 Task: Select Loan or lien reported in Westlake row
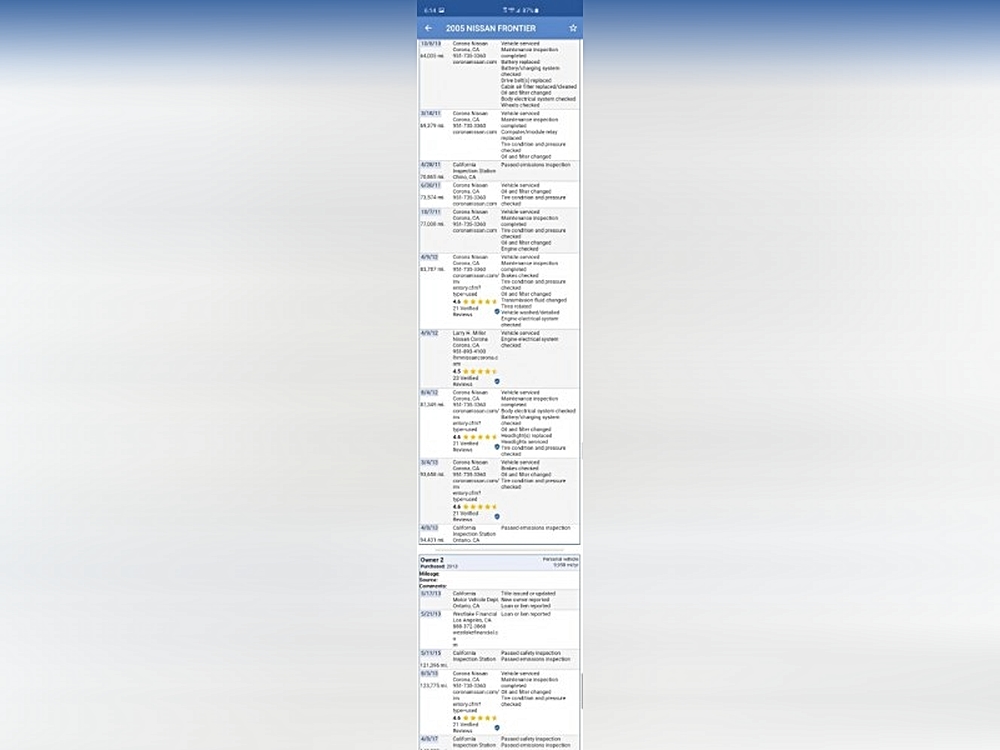click(x=526, y=614)
